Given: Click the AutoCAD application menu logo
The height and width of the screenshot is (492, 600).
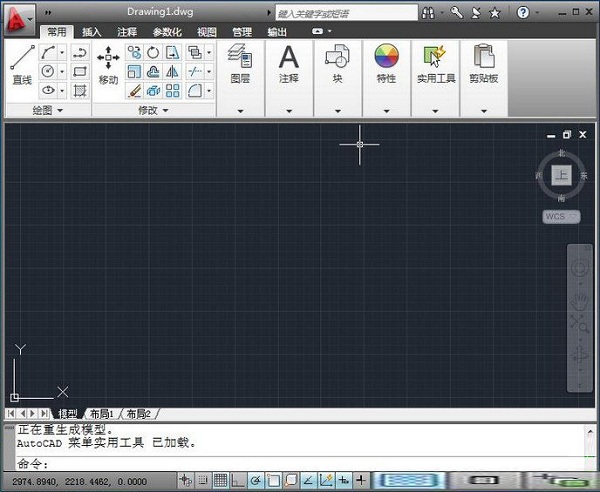Looking at the screenshot, I should (x=18, y=15).
